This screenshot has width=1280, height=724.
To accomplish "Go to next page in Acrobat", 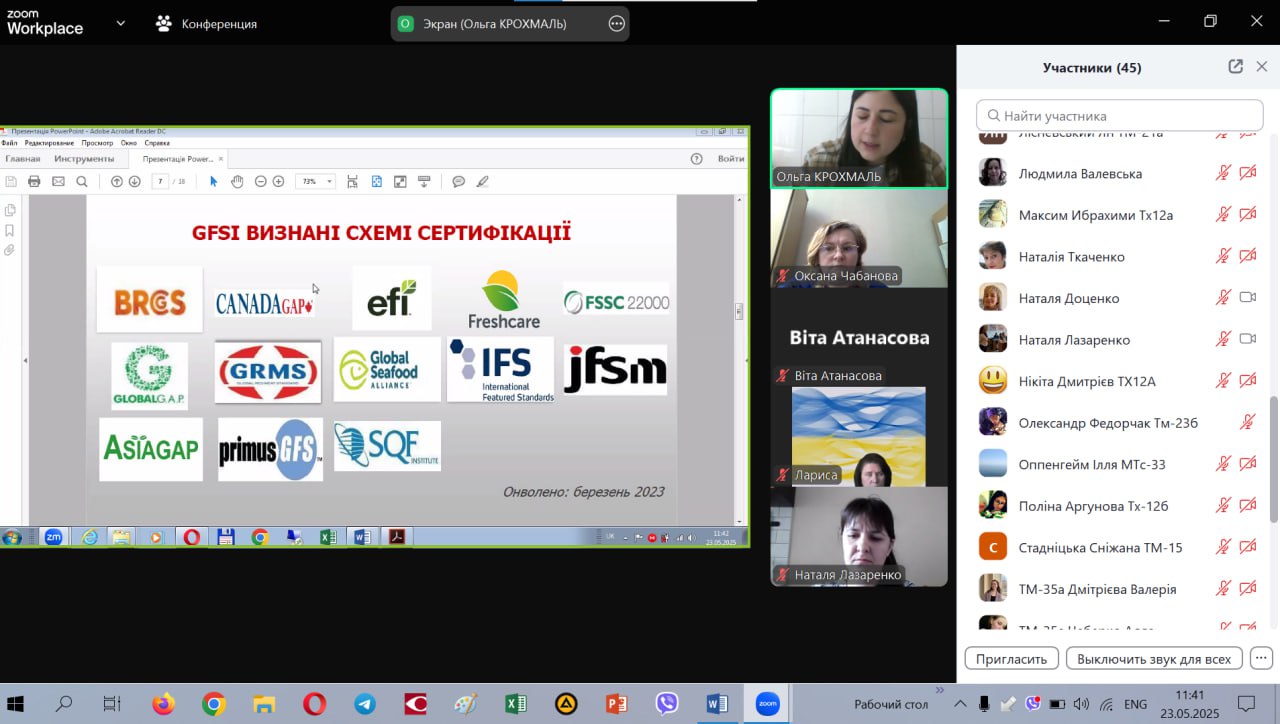I will coord(135,181).
